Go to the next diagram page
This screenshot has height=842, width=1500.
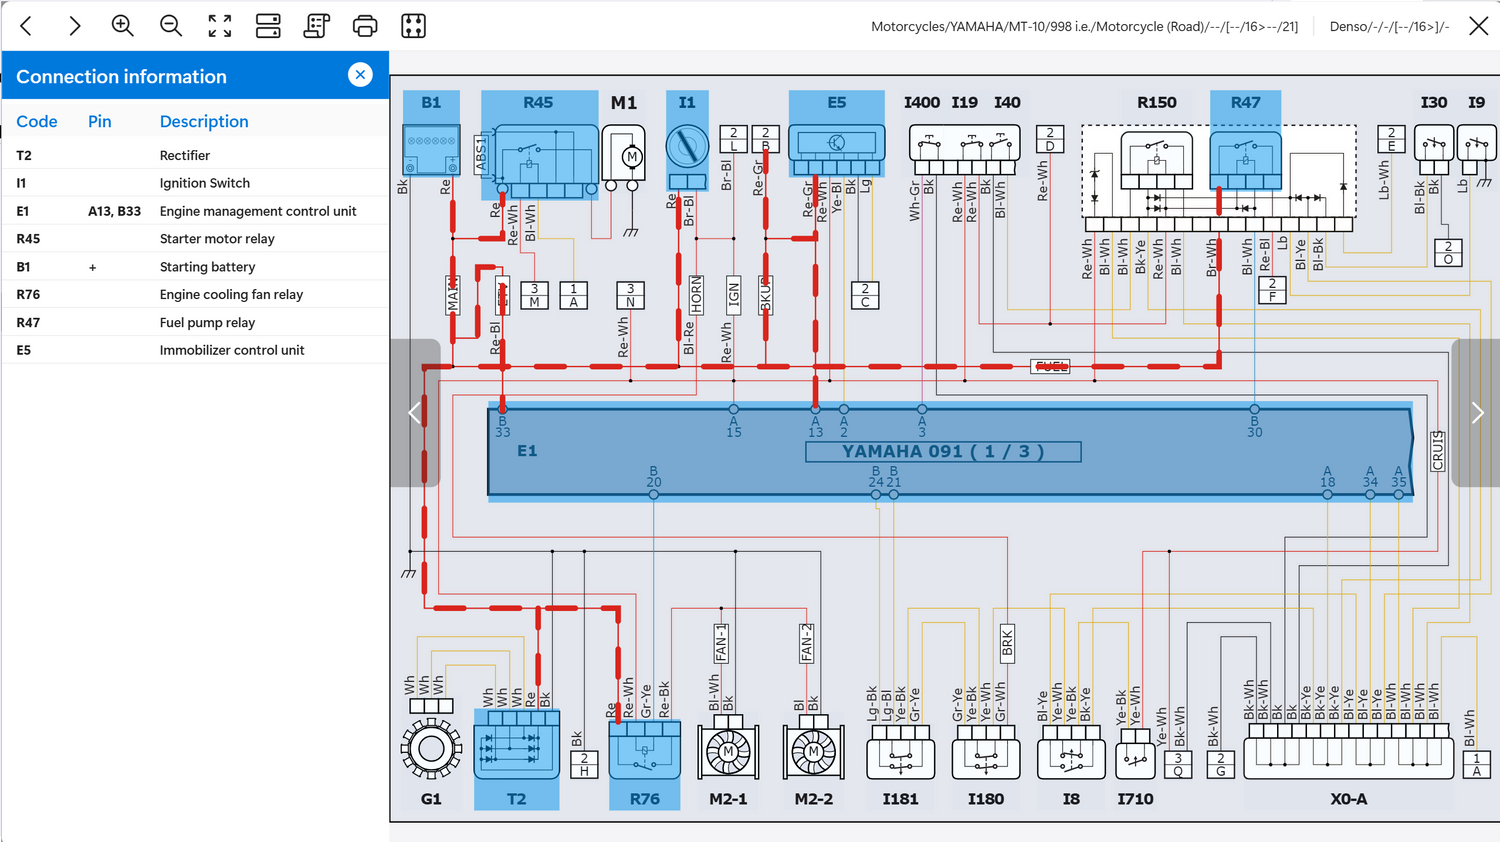[x=1476, y=412]
